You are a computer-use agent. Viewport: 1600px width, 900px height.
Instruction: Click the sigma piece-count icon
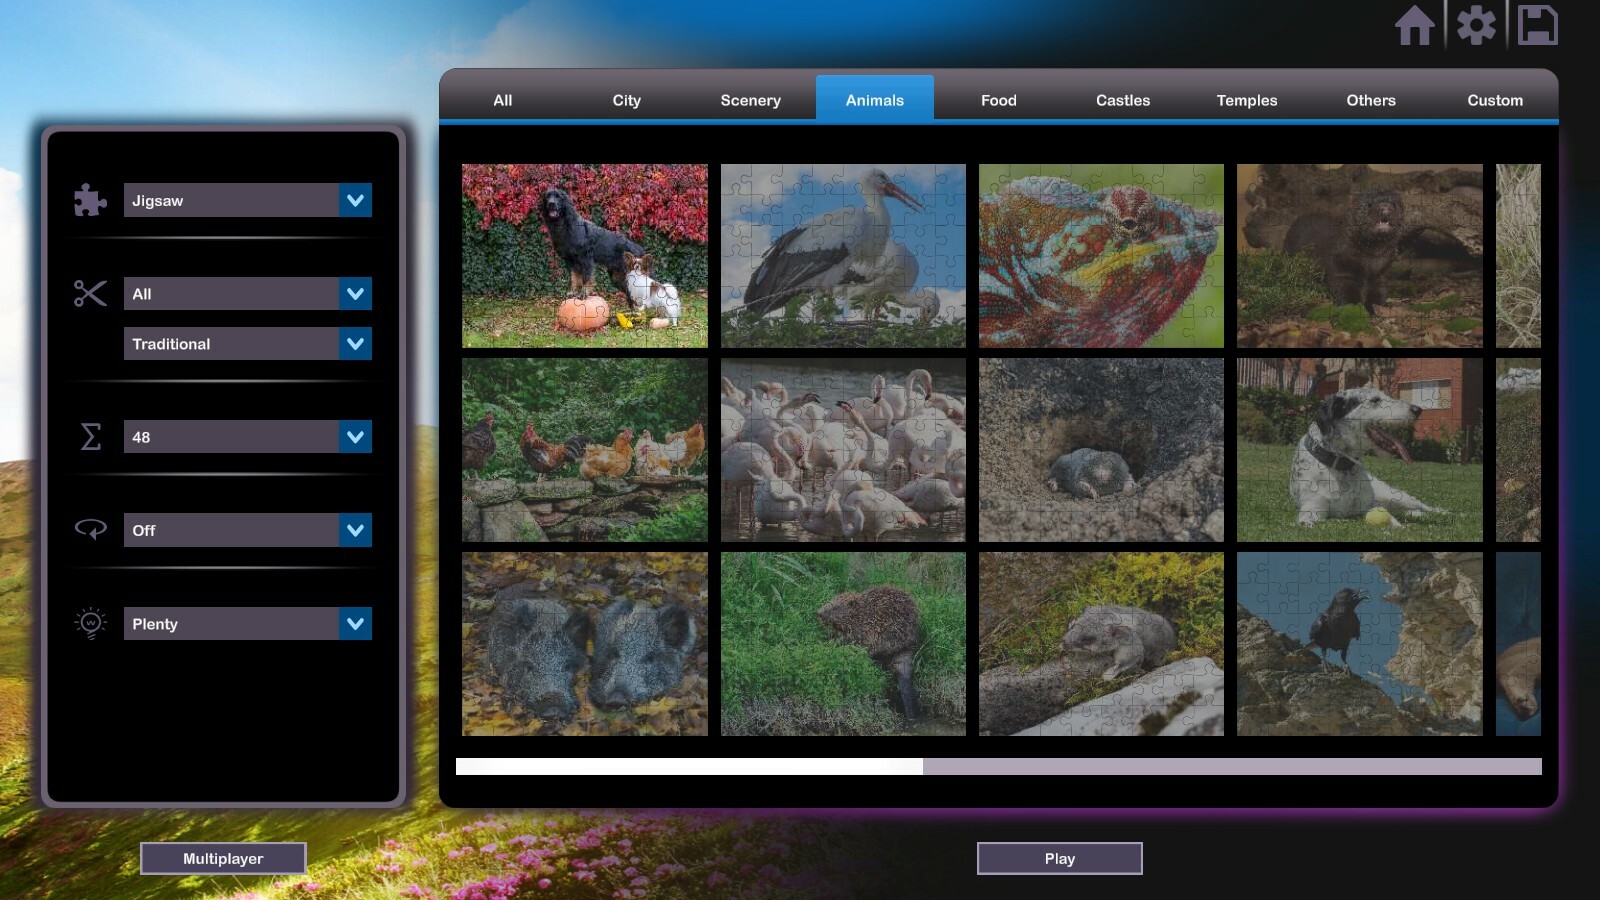click(89, 436)
